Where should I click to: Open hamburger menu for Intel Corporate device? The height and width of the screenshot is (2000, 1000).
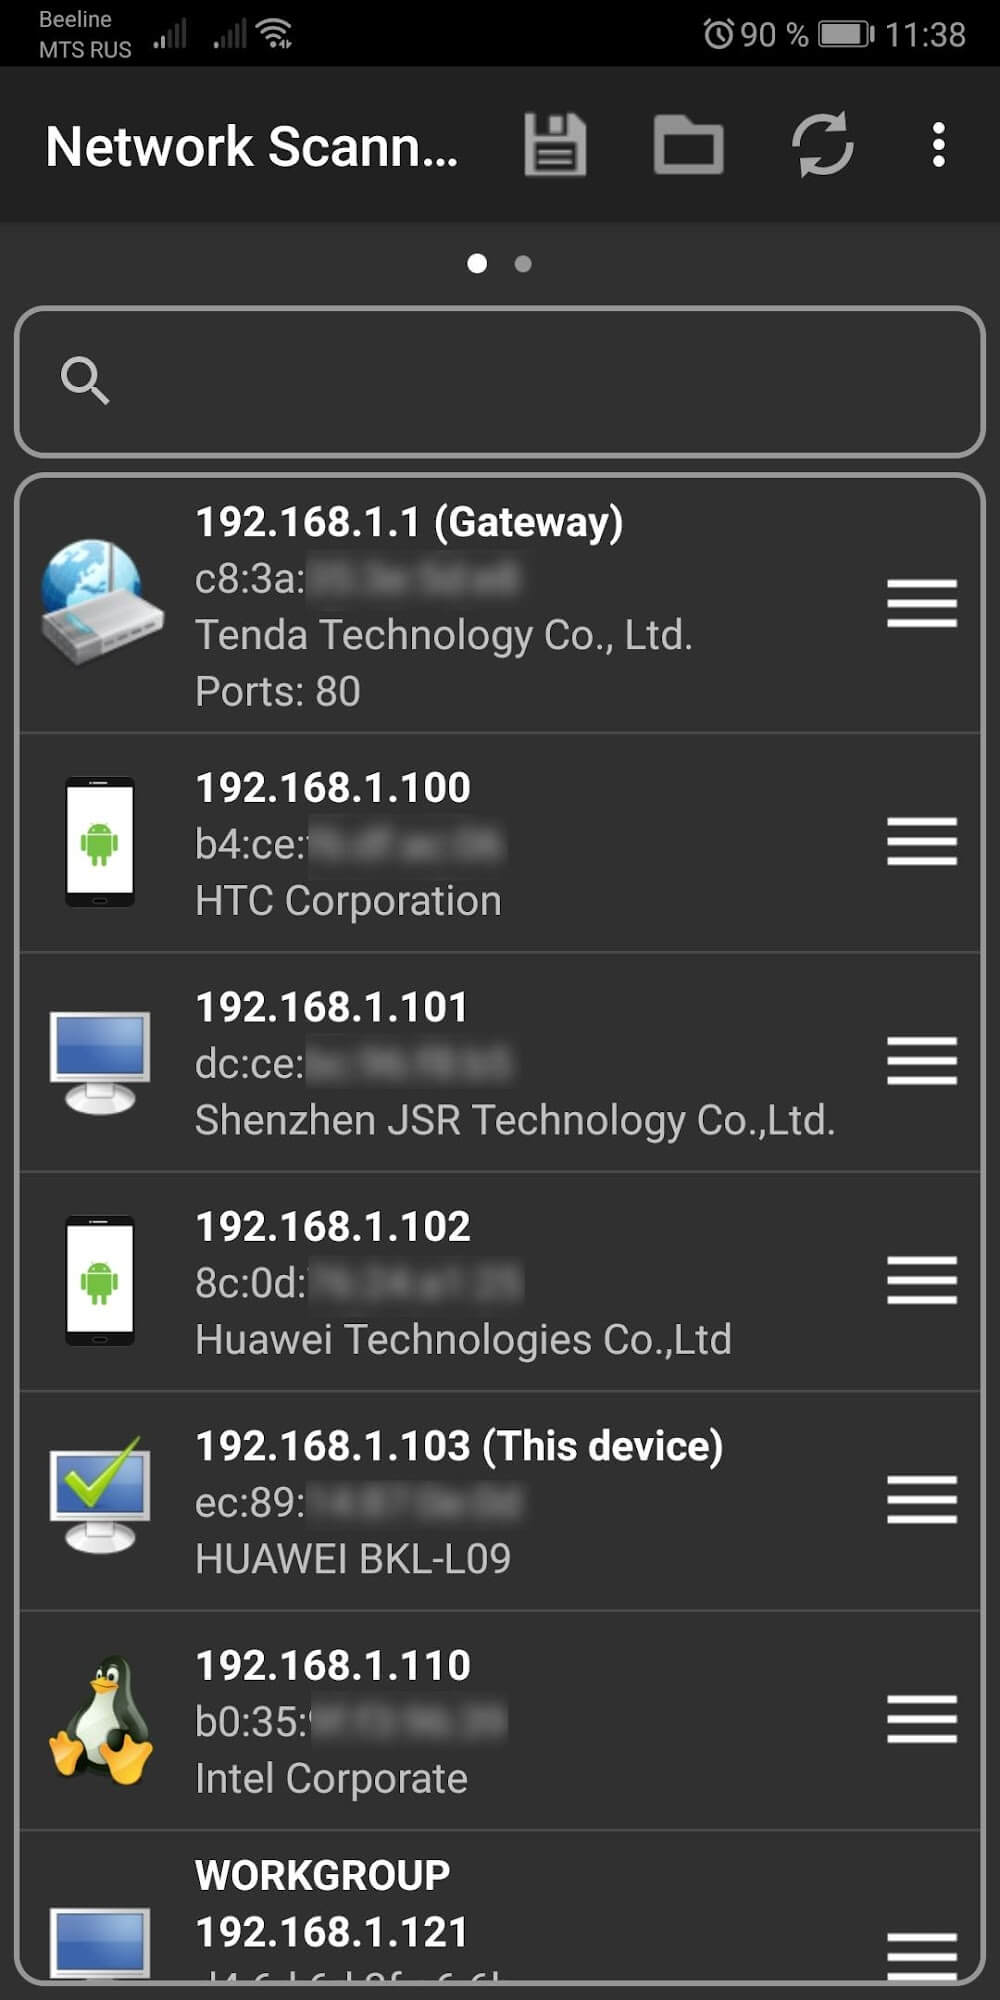click(921, 1719)
